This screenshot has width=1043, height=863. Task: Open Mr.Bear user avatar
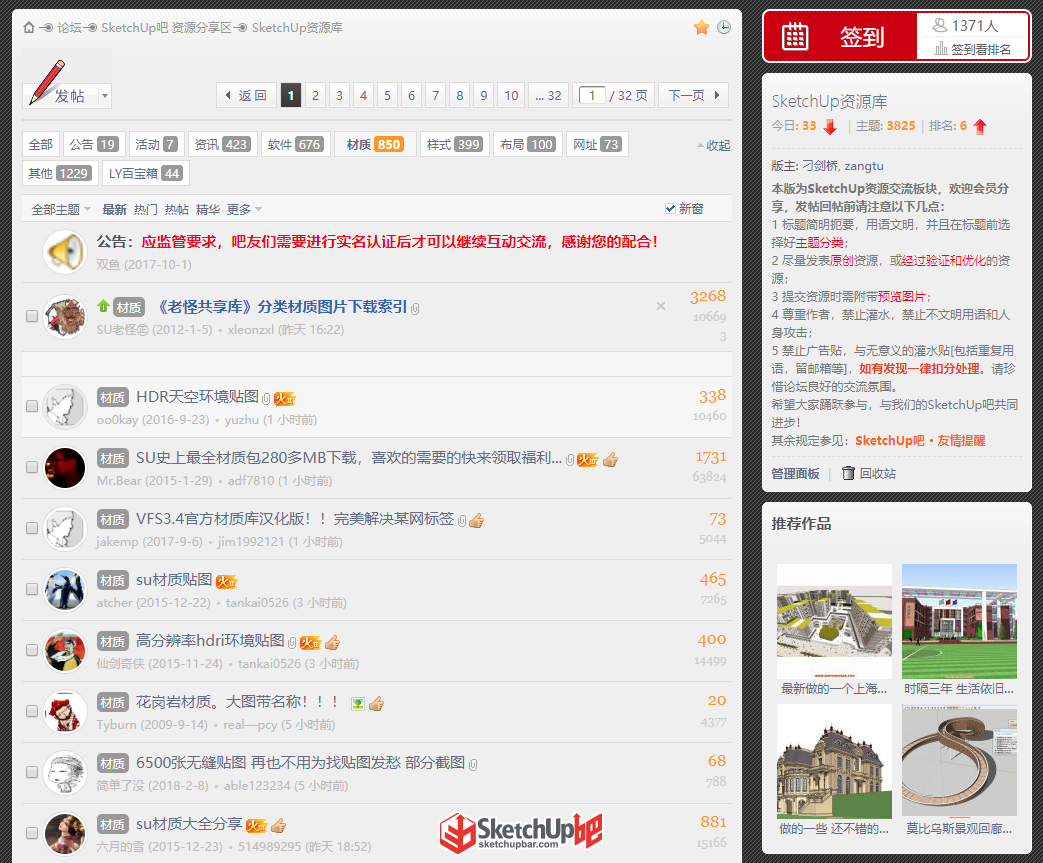(x=65, y=468)
